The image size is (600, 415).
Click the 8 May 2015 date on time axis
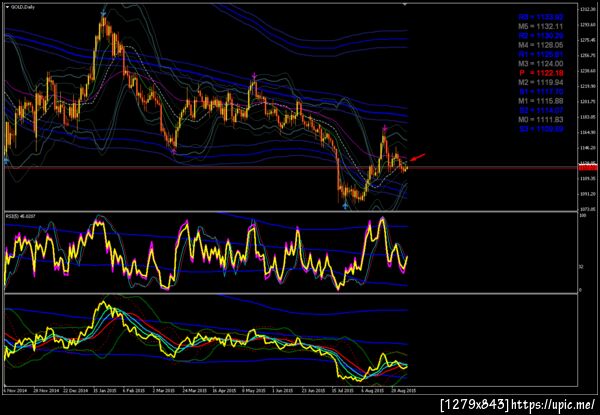[254, 391]
